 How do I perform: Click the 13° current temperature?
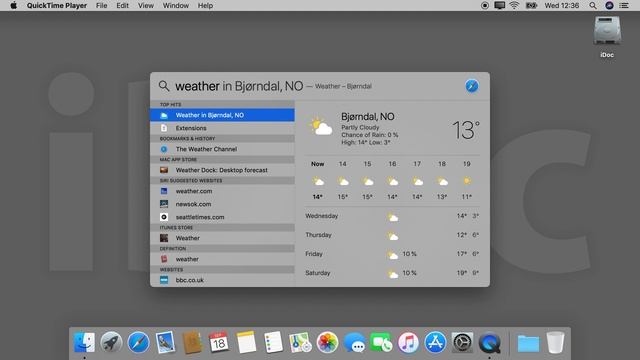pos(466,130)
